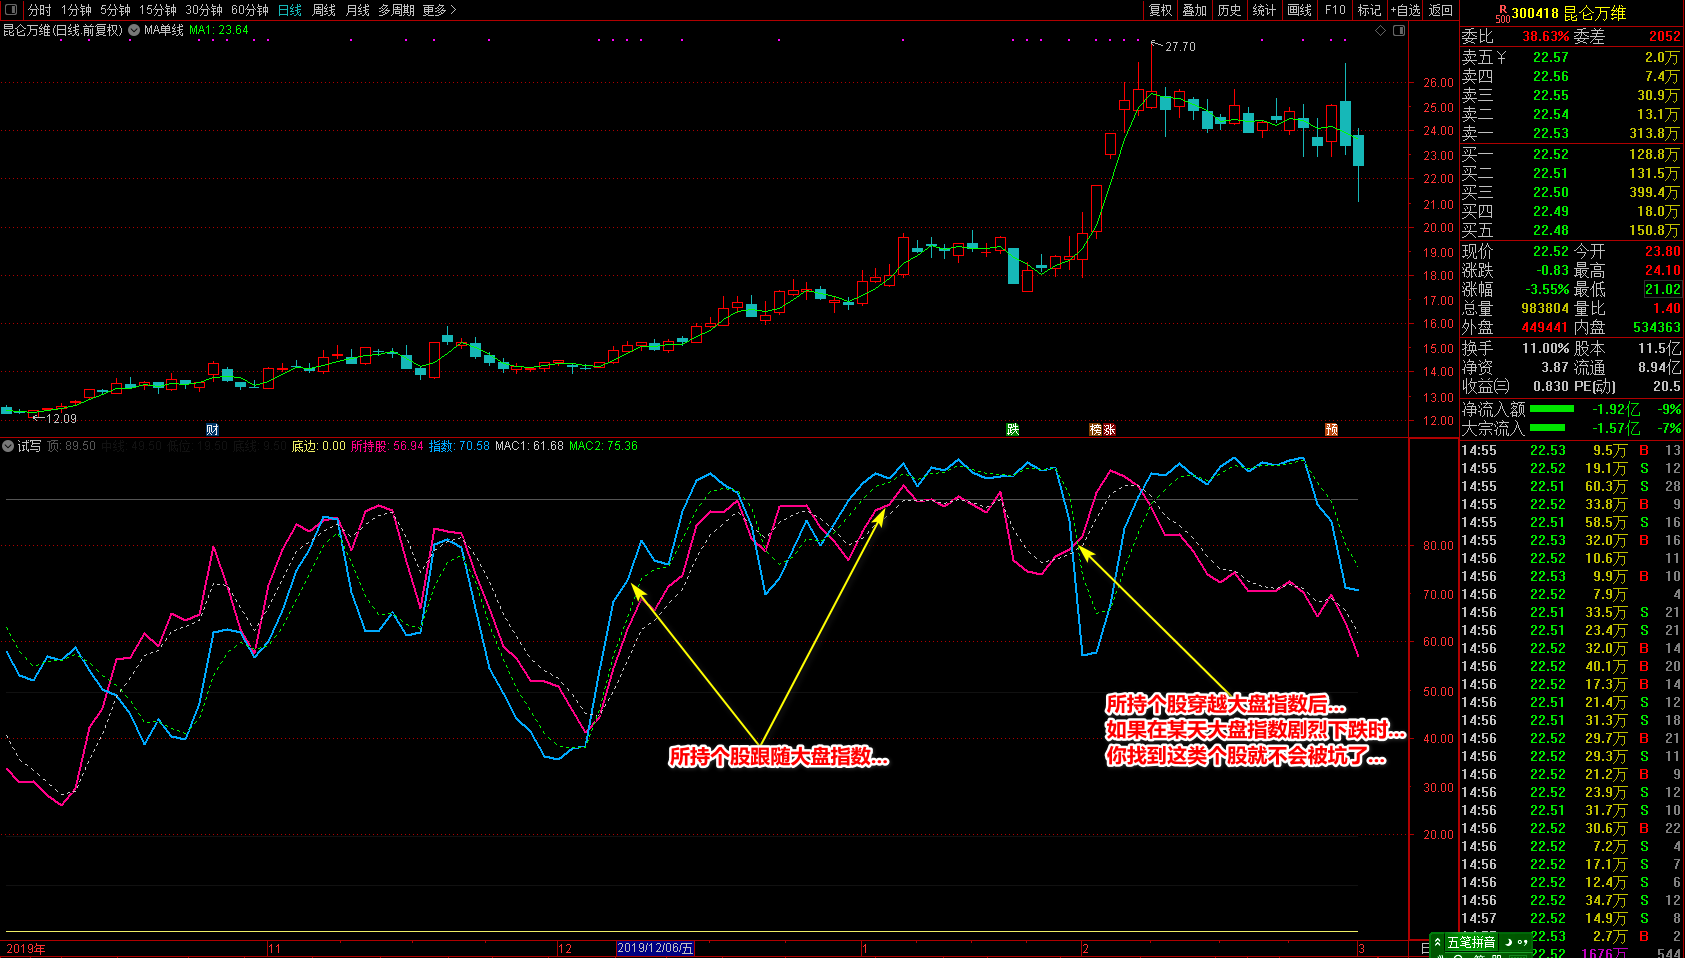
Task: Click the R 500 margin badge icon
Action: [1502, 13]
